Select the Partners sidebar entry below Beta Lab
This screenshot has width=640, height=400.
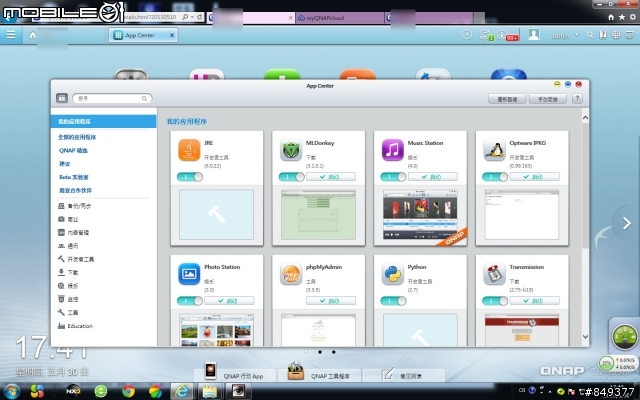pyautogui.click(x=75, y=190)
